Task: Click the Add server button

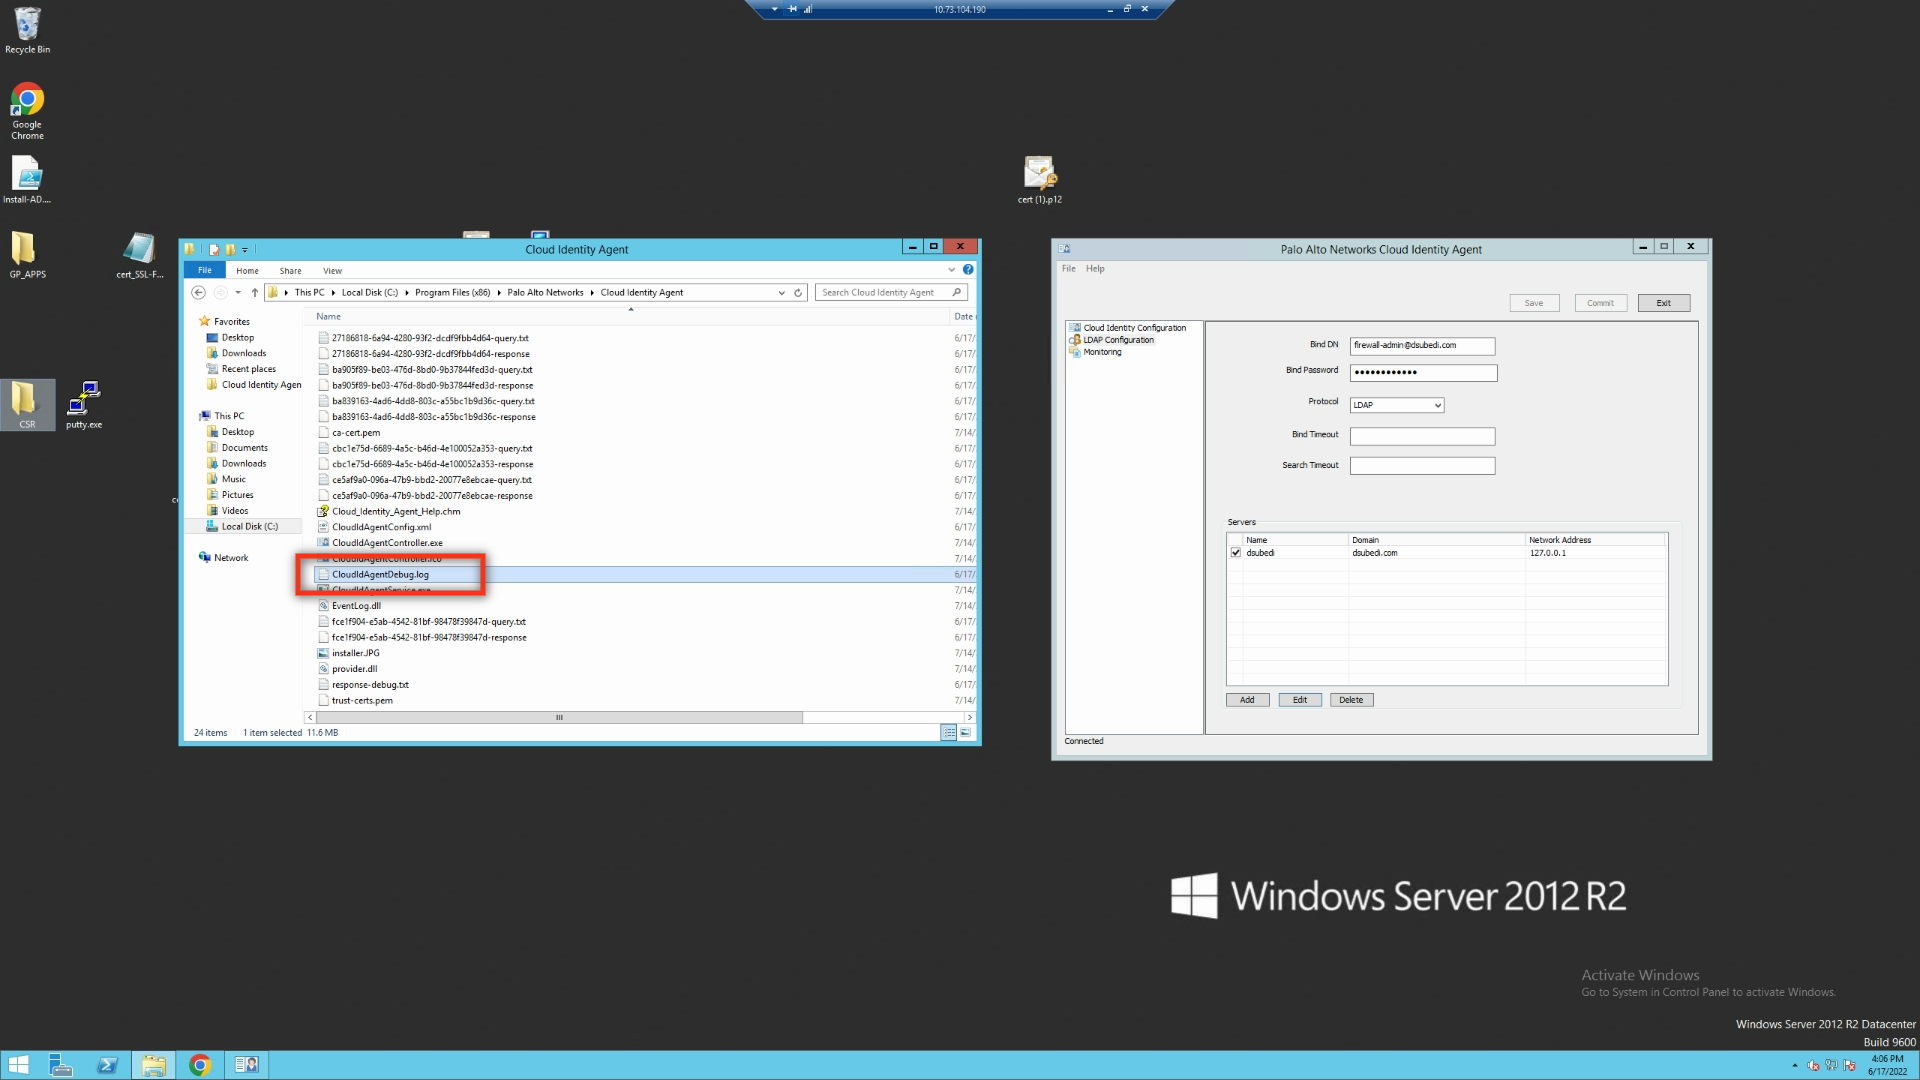Action: (x=1247, y=700)
